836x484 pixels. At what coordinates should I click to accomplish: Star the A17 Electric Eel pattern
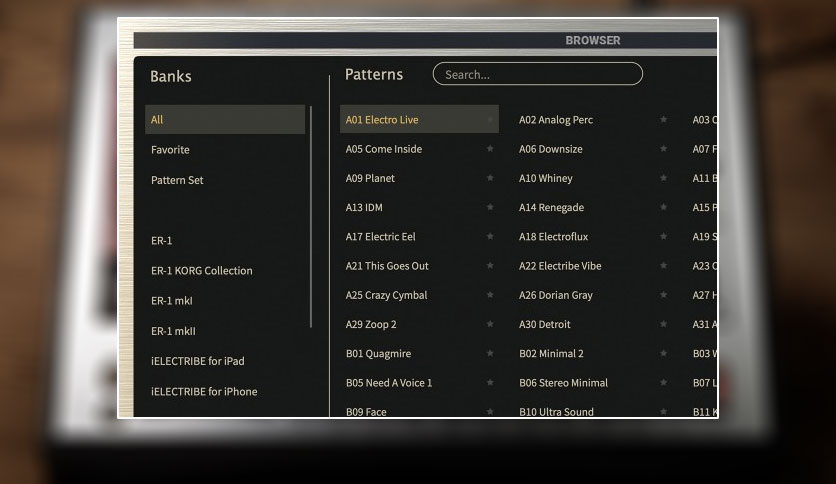click(x=490, y=236)
